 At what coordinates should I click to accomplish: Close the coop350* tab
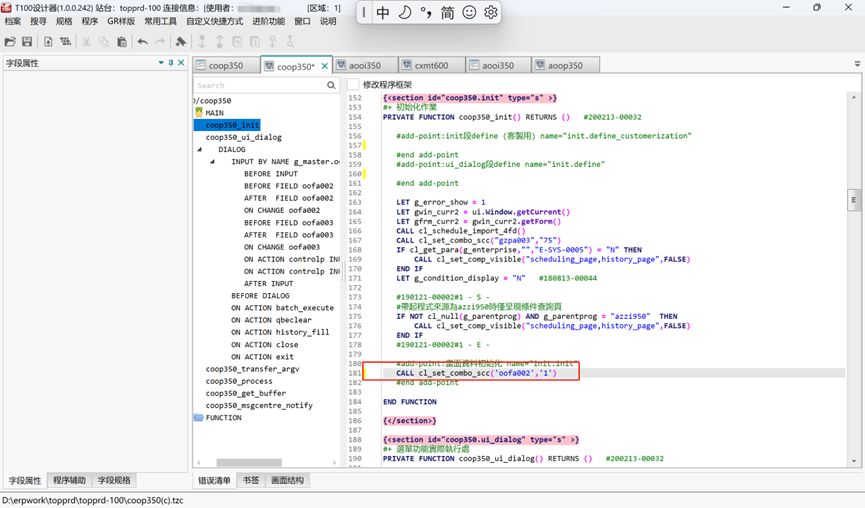coord(325,66)
